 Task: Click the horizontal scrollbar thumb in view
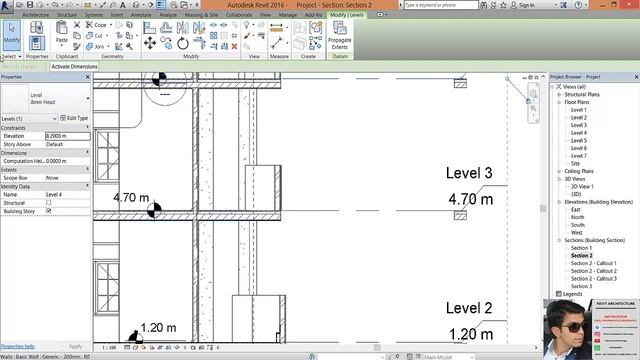point(377,347)
